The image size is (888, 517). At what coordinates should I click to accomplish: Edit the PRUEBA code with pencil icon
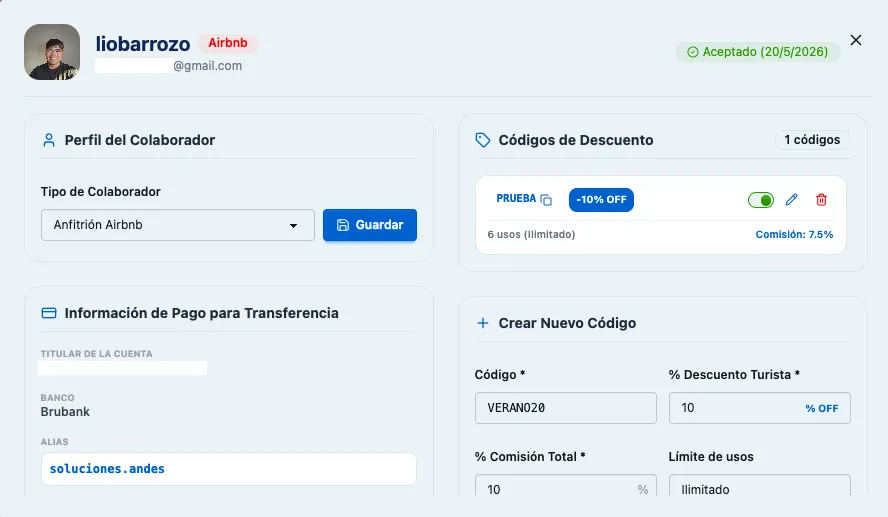tap(791, 200)
